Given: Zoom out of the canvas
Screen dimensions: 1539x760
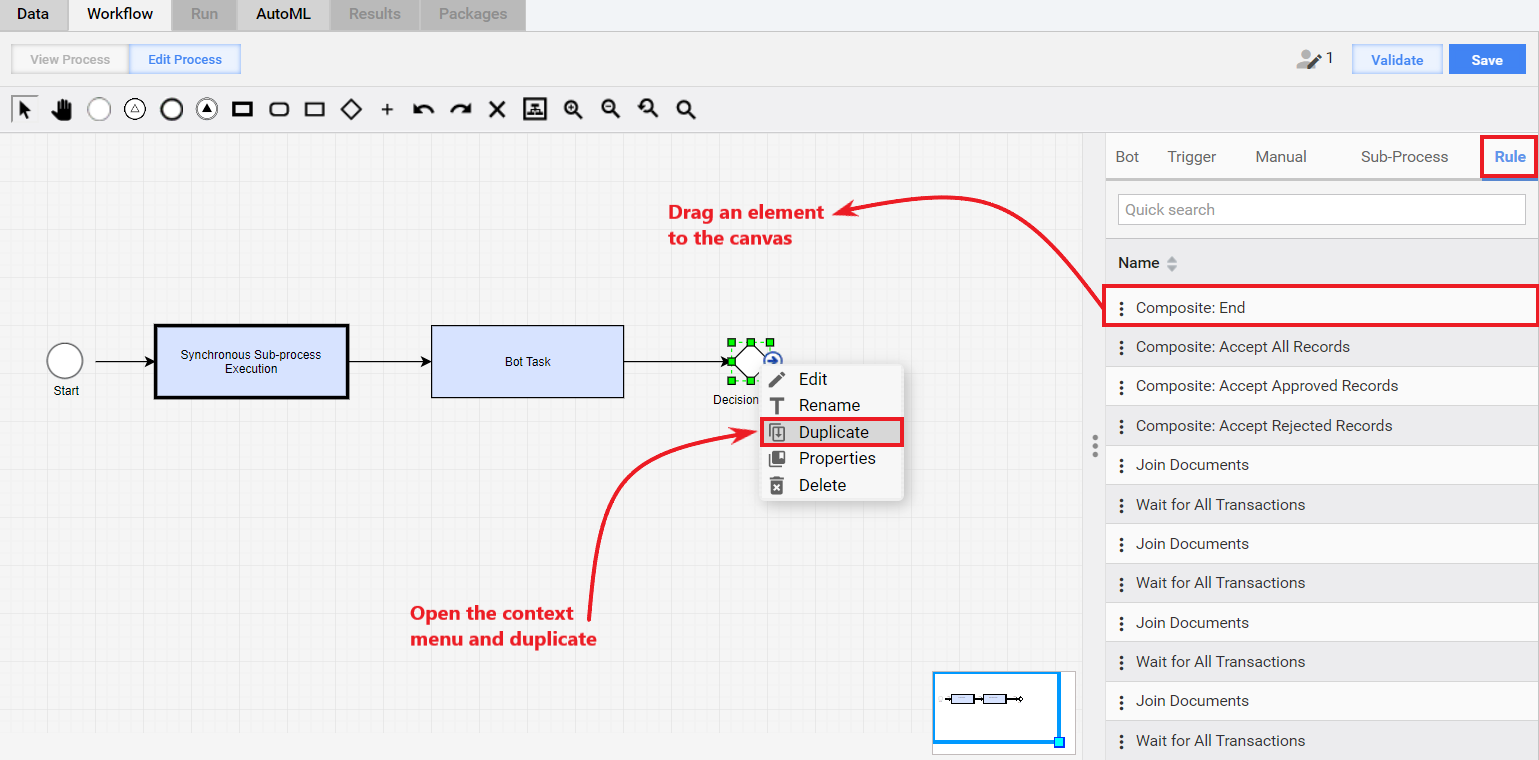Looking at the screenshot, I should point(610,109).
